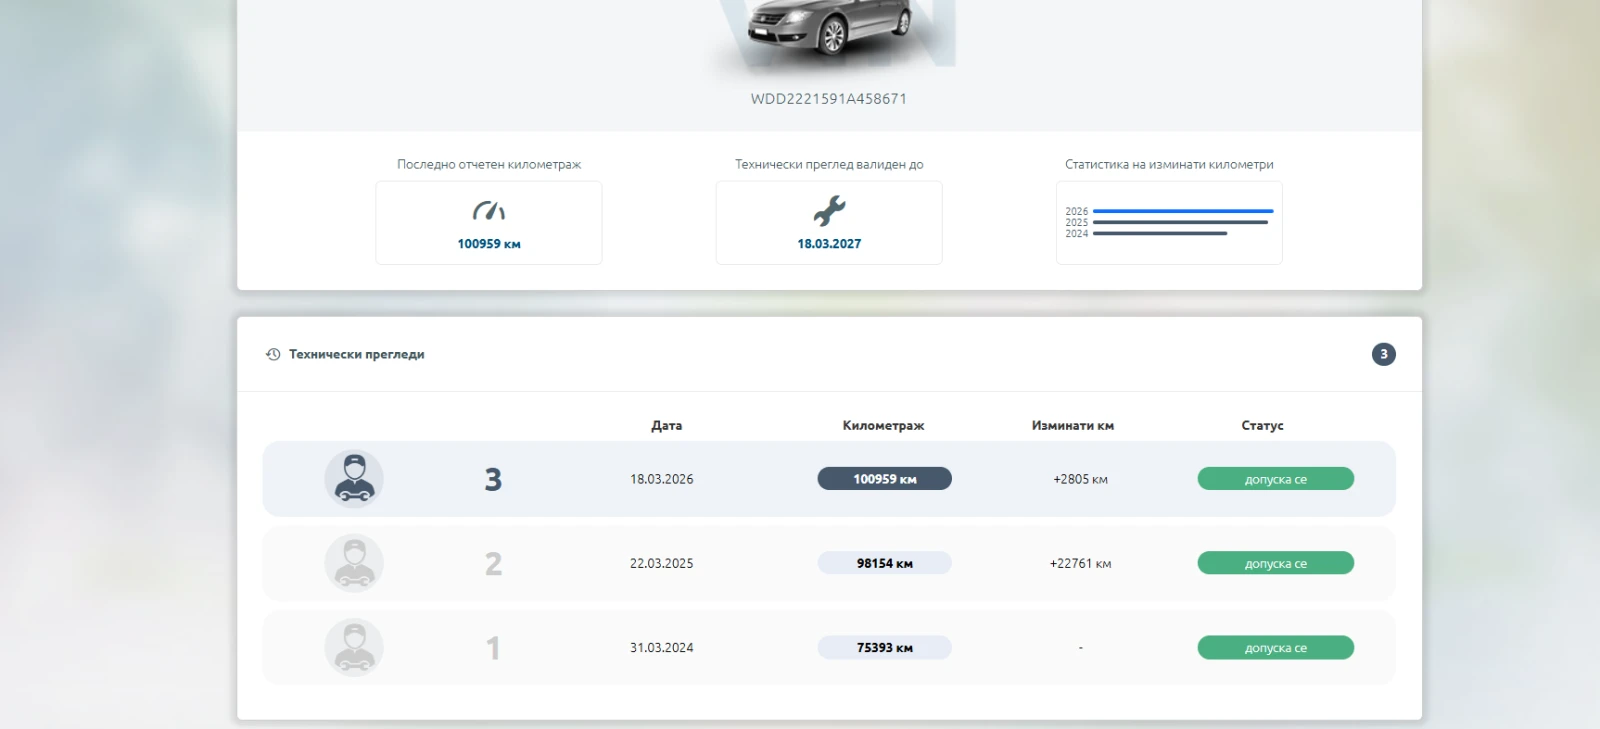
Task: Select the mechanic avatar in inspection row 1
Action: 354,647
